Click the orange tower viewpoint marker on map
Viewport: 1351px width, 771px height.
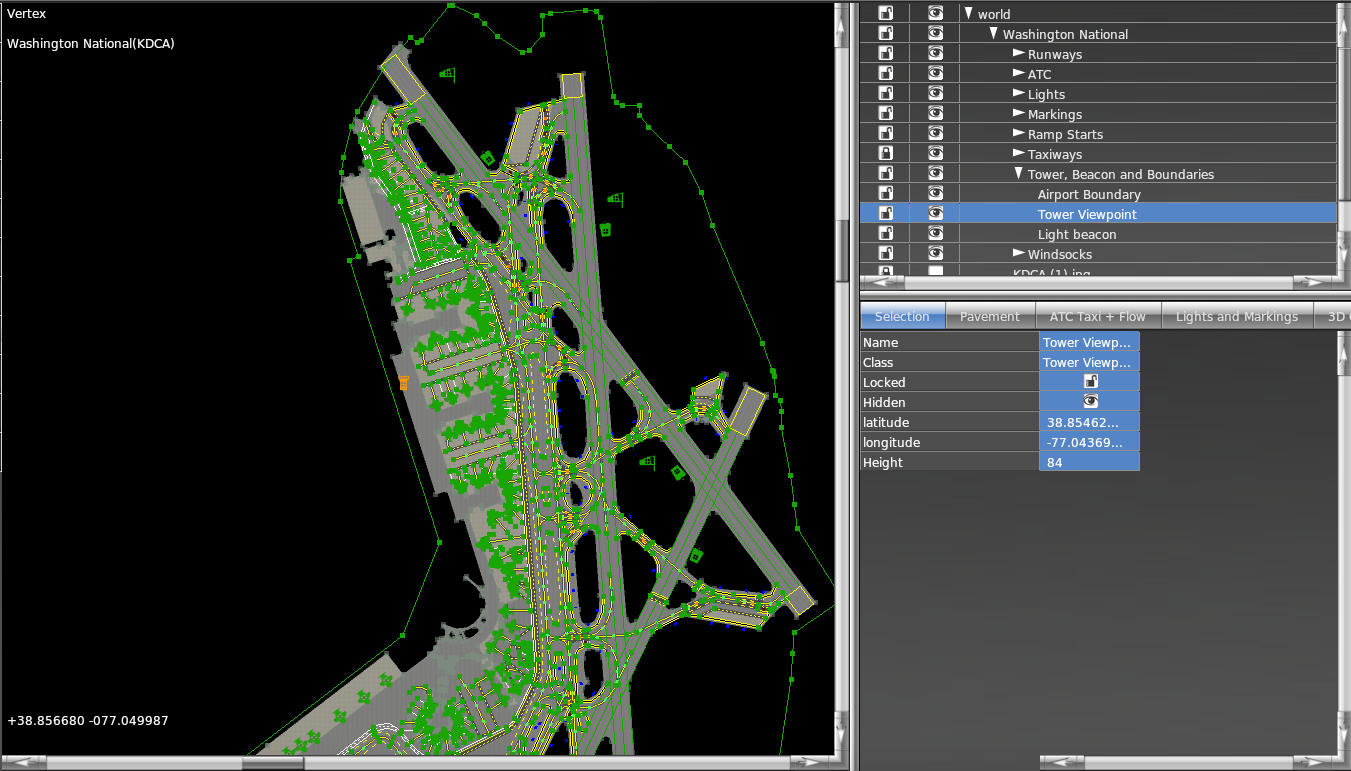pos(404,383)
